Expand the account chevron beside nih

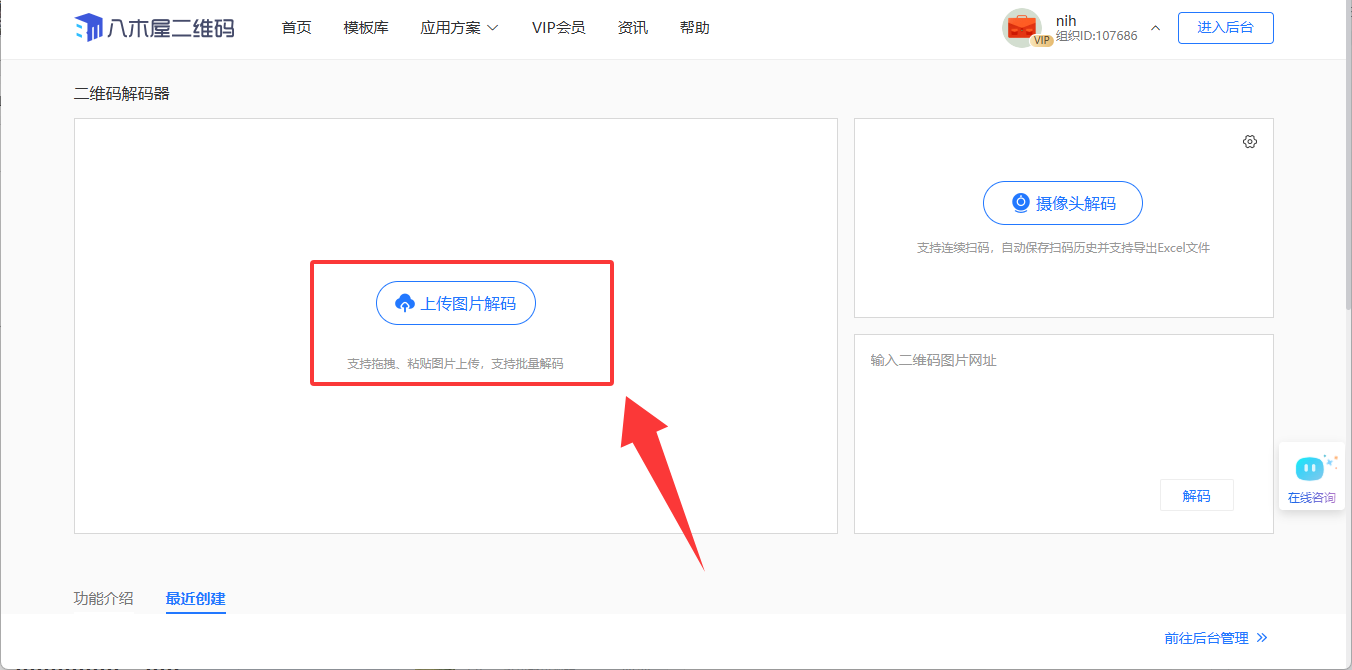click(1156, 28)
